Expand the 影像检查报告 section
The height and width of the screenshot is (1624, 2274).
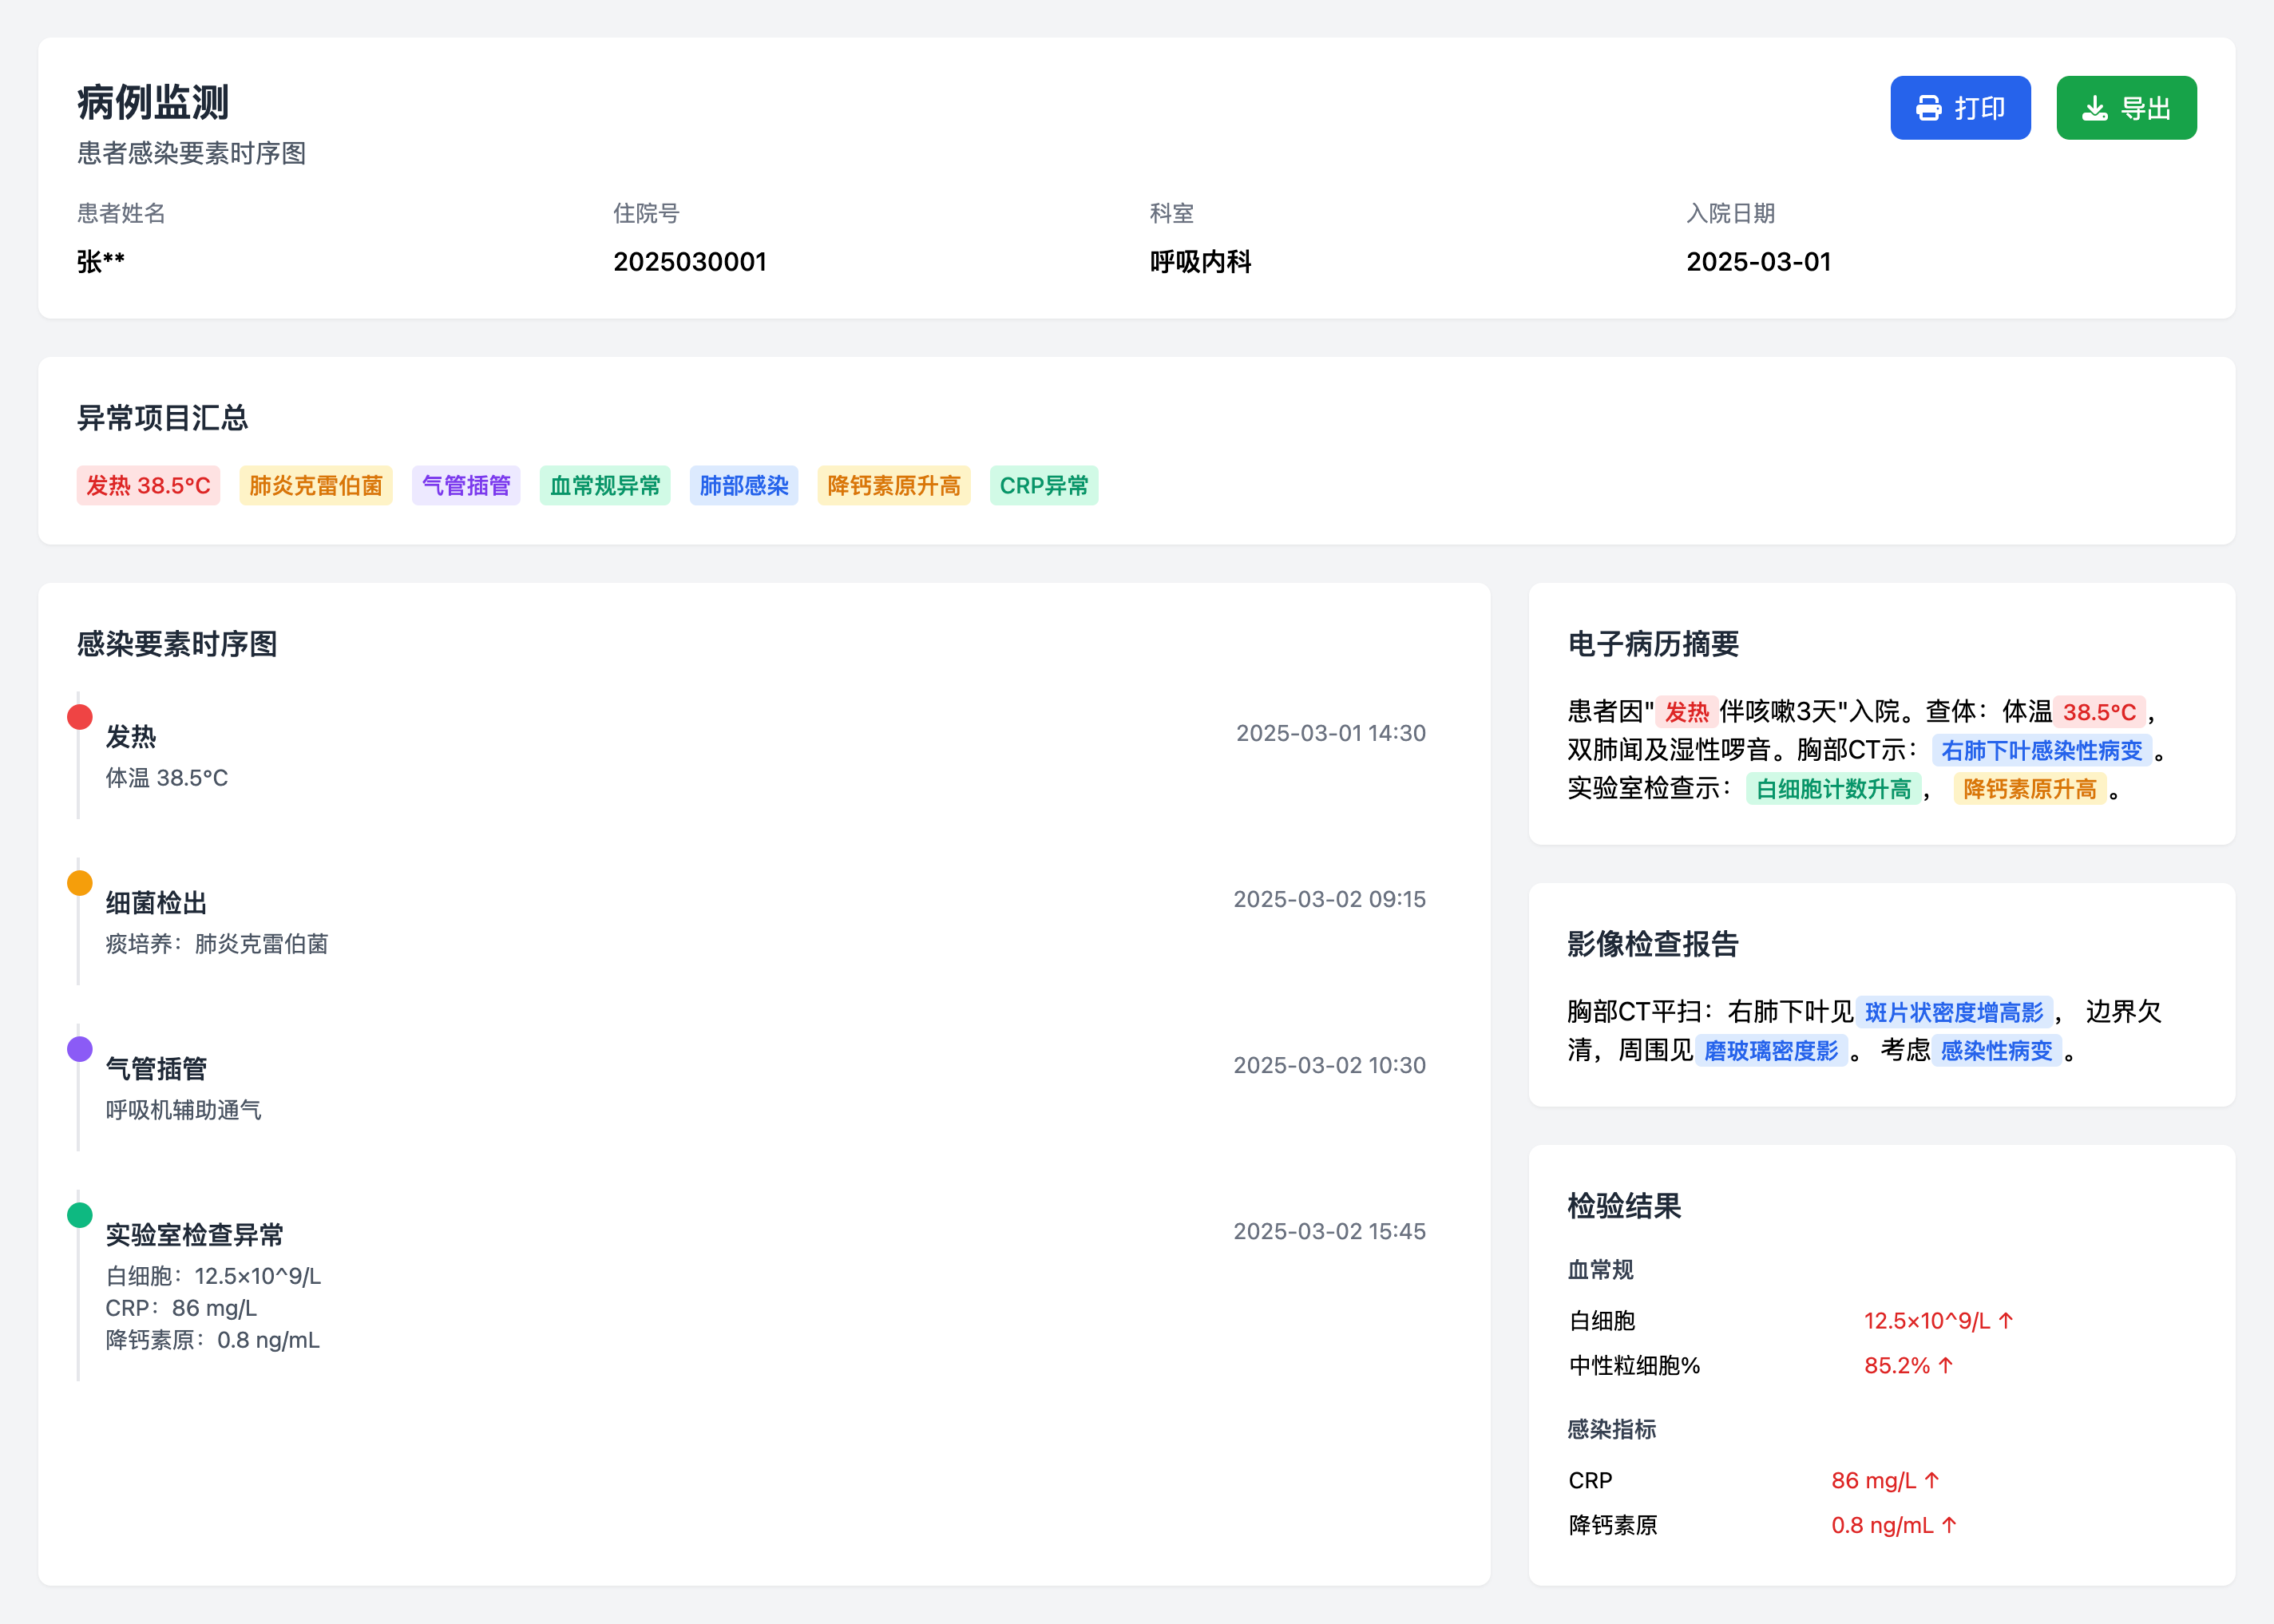1653,945
